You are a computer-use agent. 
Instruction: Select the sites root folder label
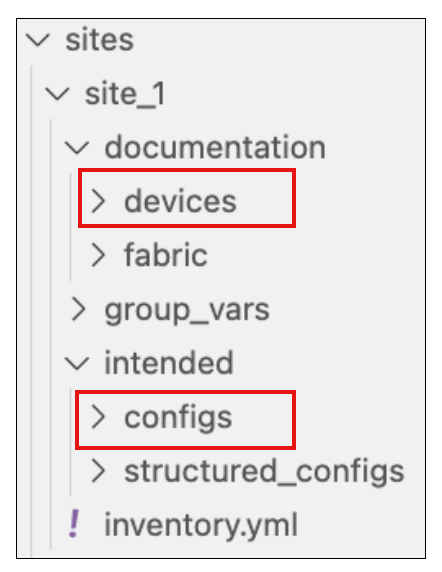100,40
